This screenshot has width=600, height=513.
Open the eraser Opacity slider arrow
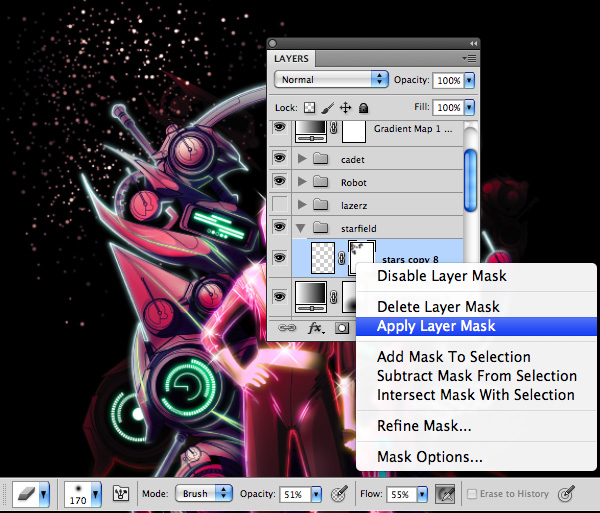pos(316,495)
